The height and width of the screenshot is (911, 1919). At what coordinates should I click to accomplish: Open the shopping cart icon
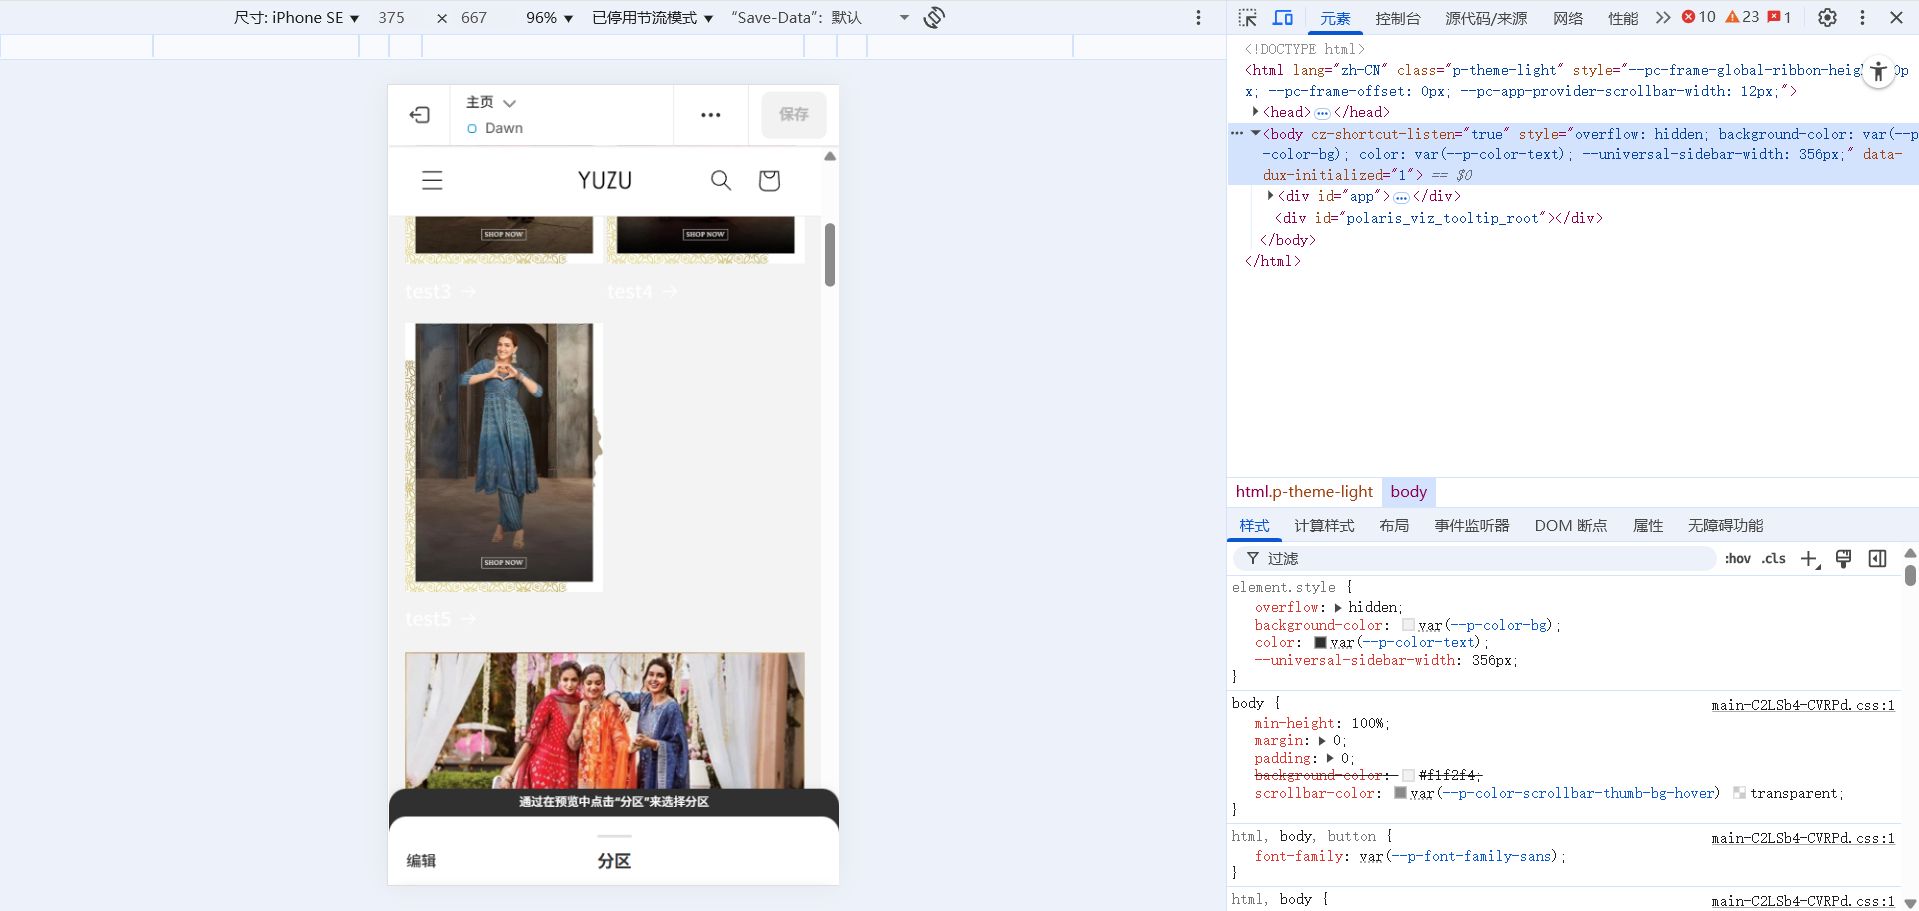coord(769,180)
